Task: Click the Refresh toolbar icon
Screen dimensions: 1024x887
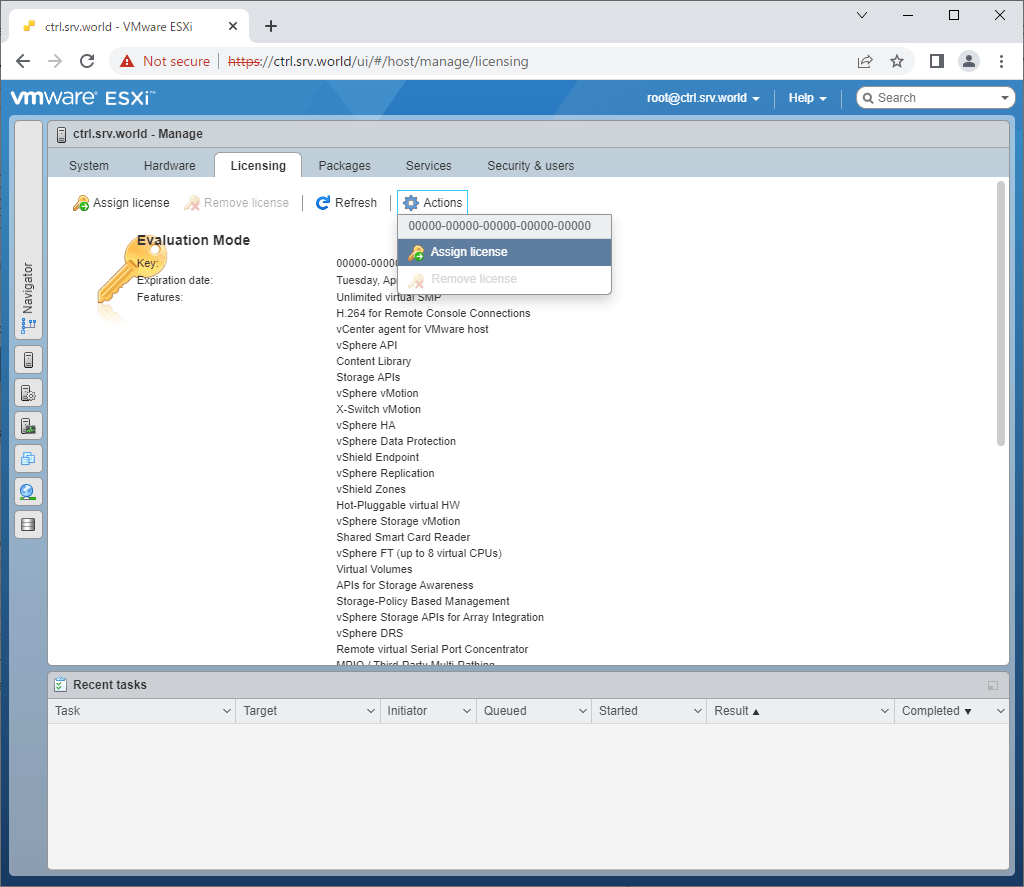Action: click(x=345, y=202)
